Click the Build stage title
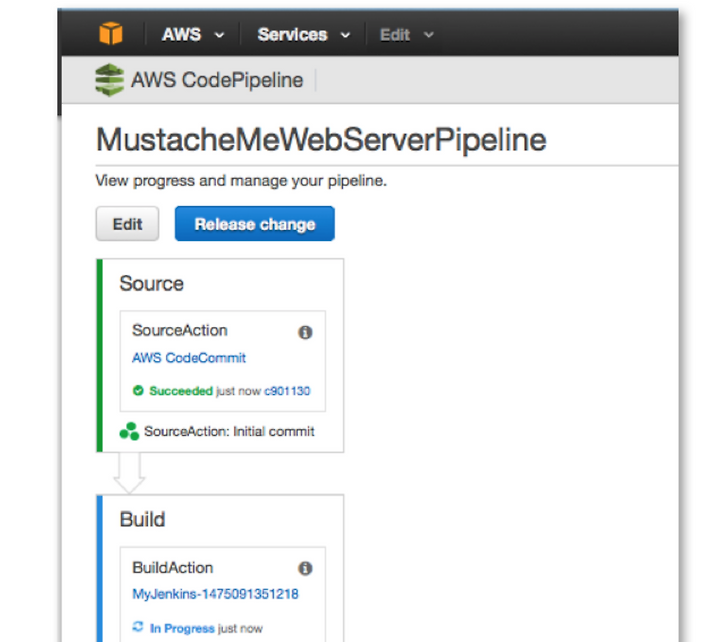Screen dimensions: 720x642 point(142,519)
